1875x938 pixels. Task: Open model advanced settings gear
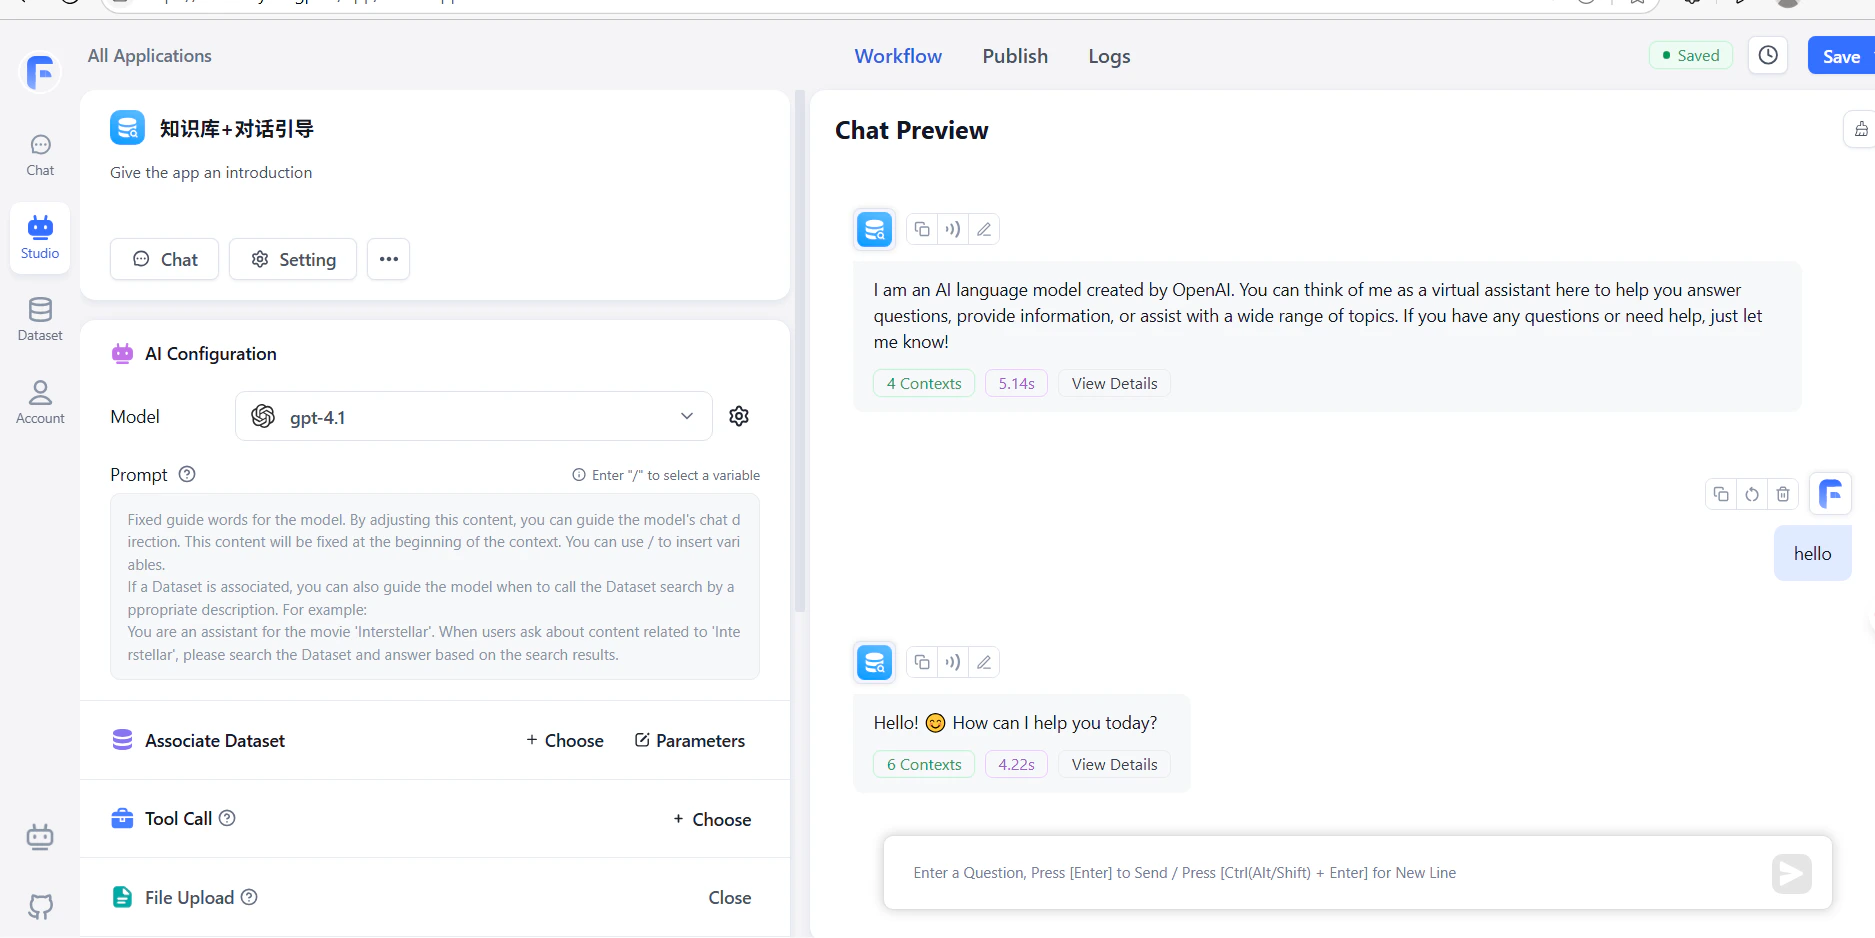coord(739,416)
